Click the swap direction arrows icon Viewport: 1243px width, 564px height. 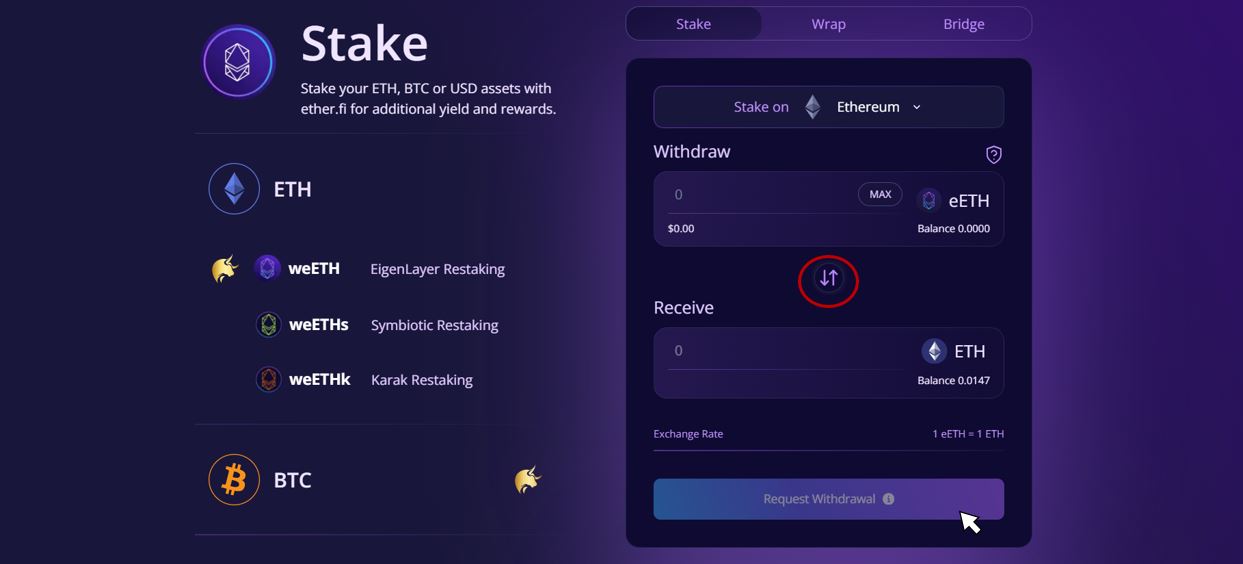click(828, 279)
